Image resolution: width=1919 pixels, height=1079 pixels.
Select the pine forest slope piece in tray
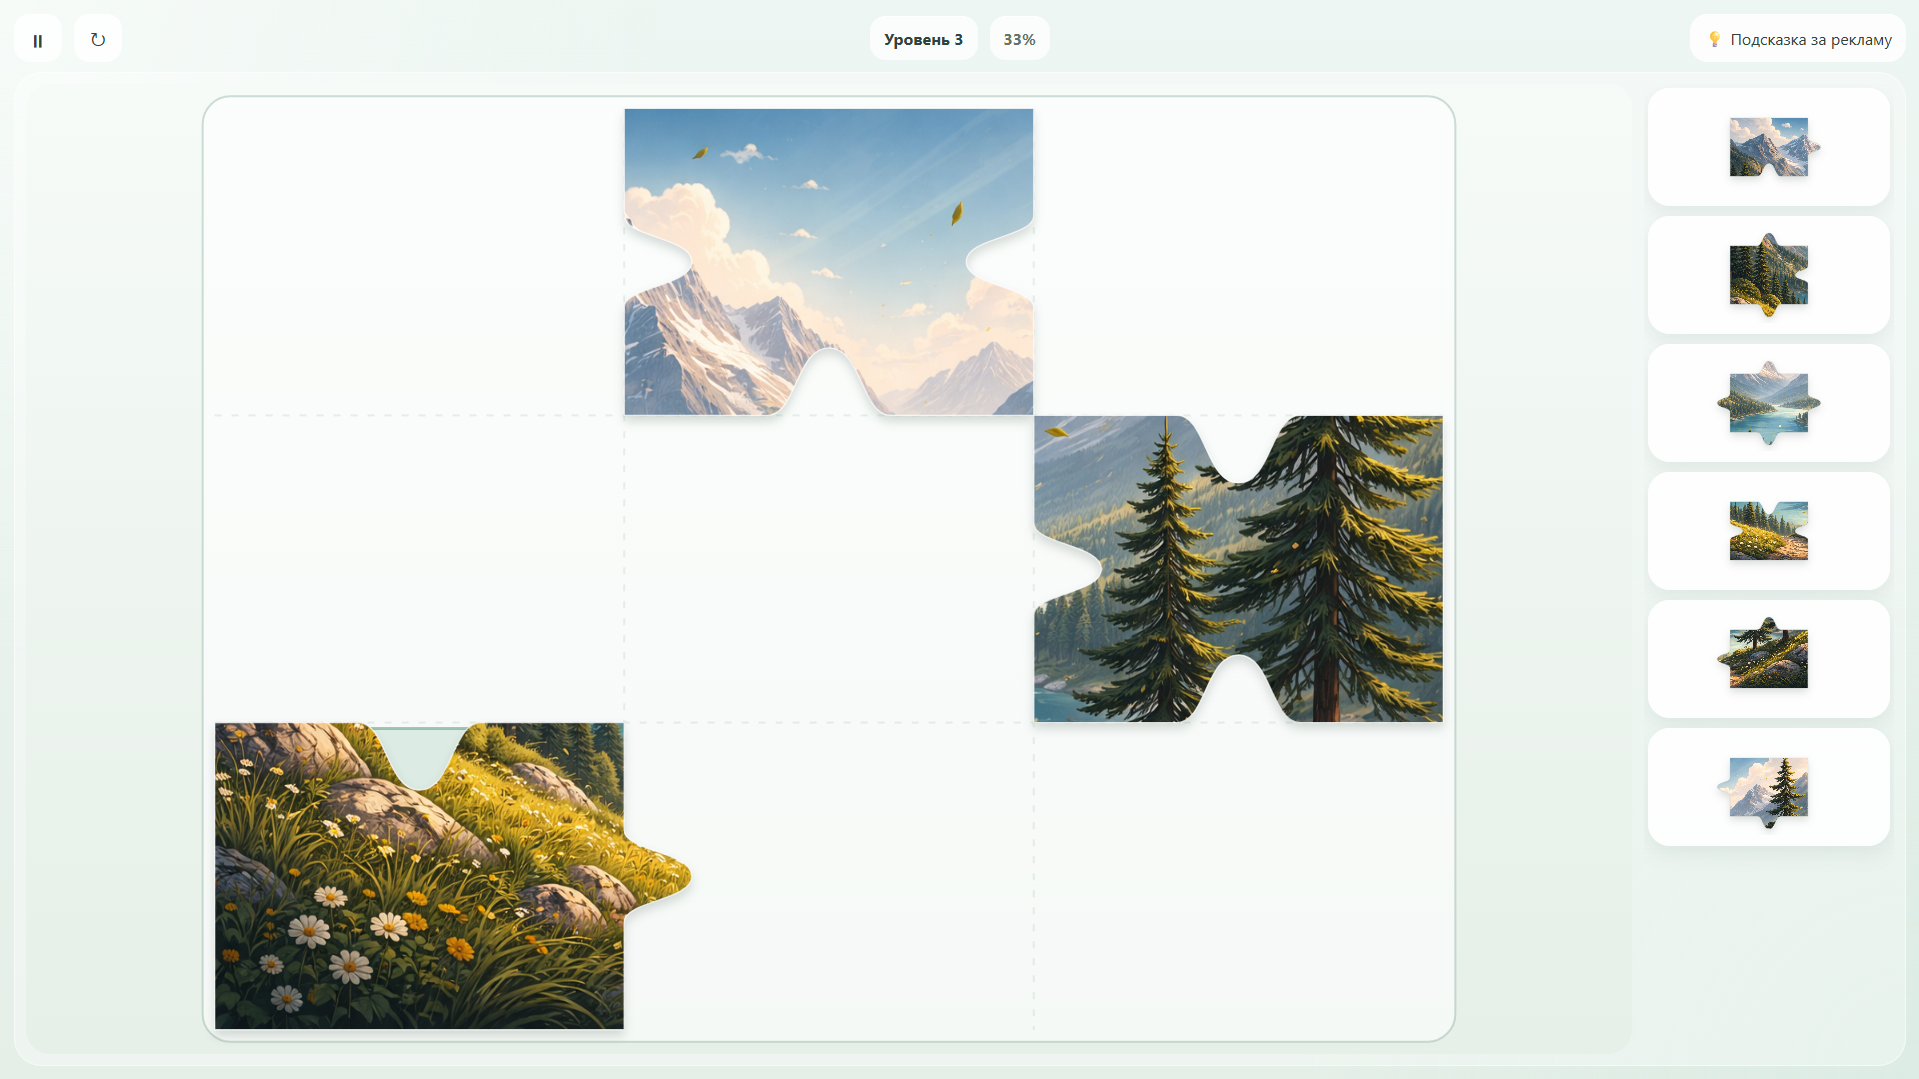pyautogui.click(x=1769, y=275)
